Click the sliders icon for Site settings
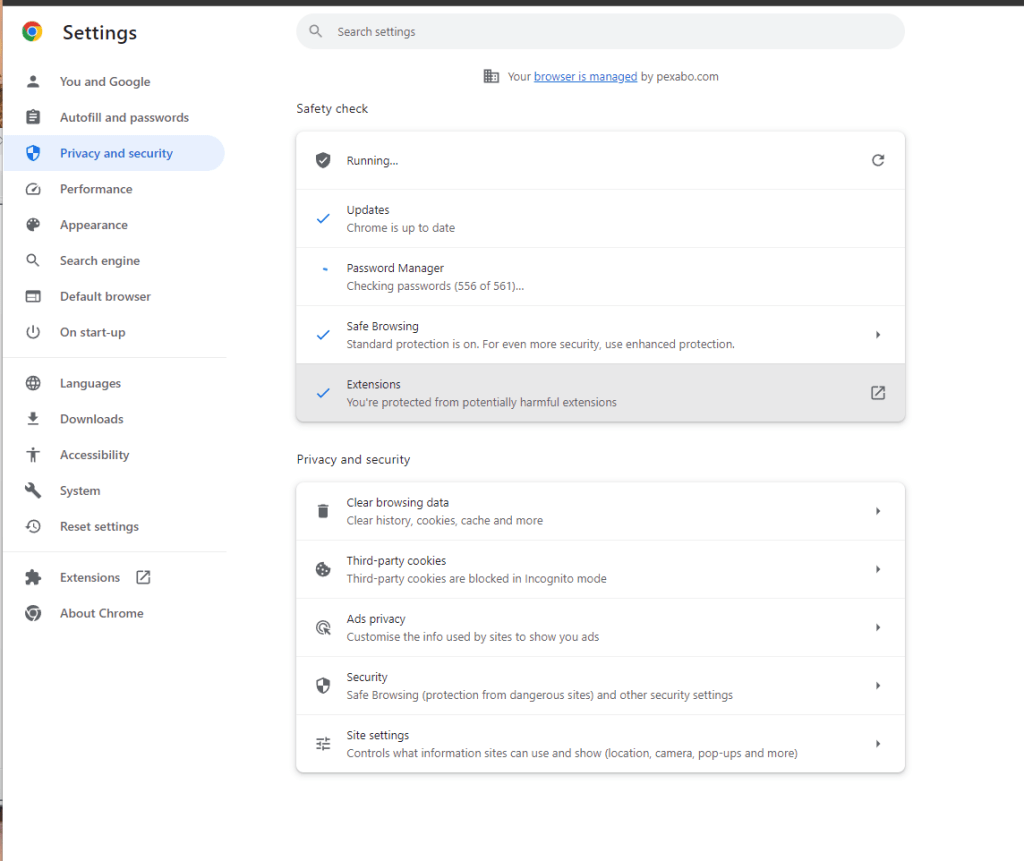This screenshot has height=861, width=1024. click(x=323, y=743)
